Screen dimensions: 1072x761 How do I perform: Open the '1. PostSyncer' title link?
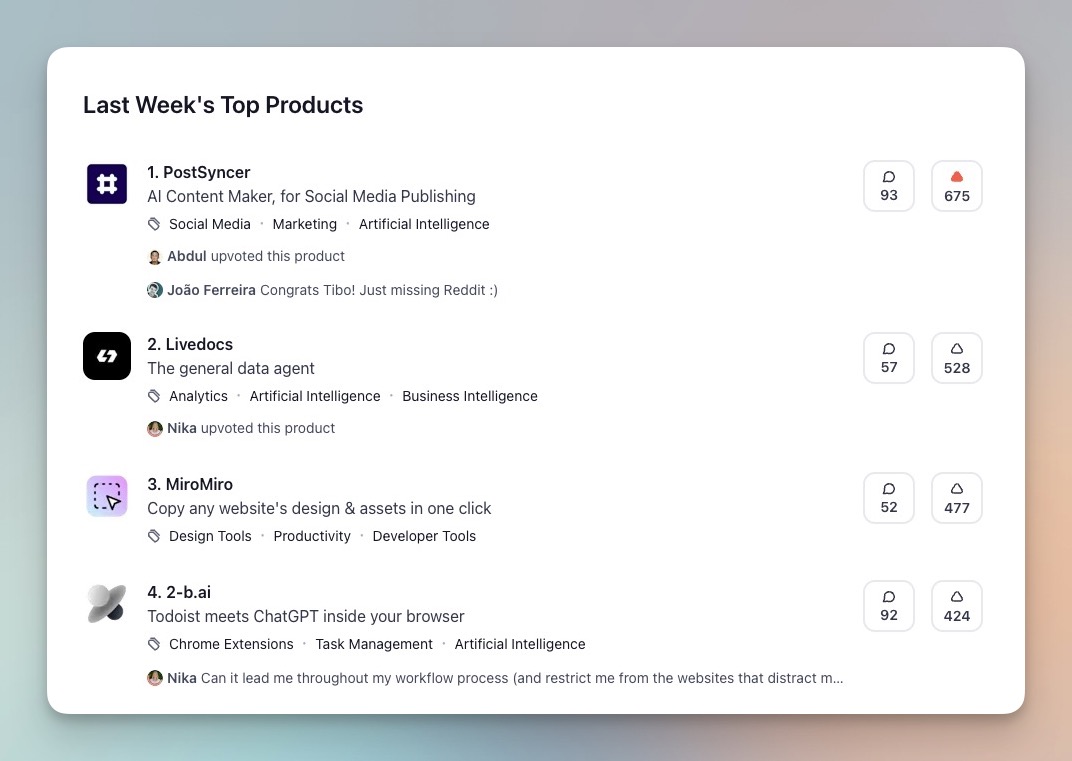tap(199, 172)
